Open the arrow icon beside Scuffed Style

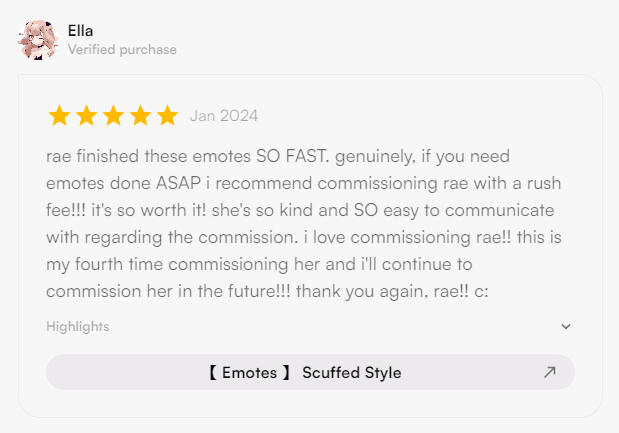tap(549, 372)
